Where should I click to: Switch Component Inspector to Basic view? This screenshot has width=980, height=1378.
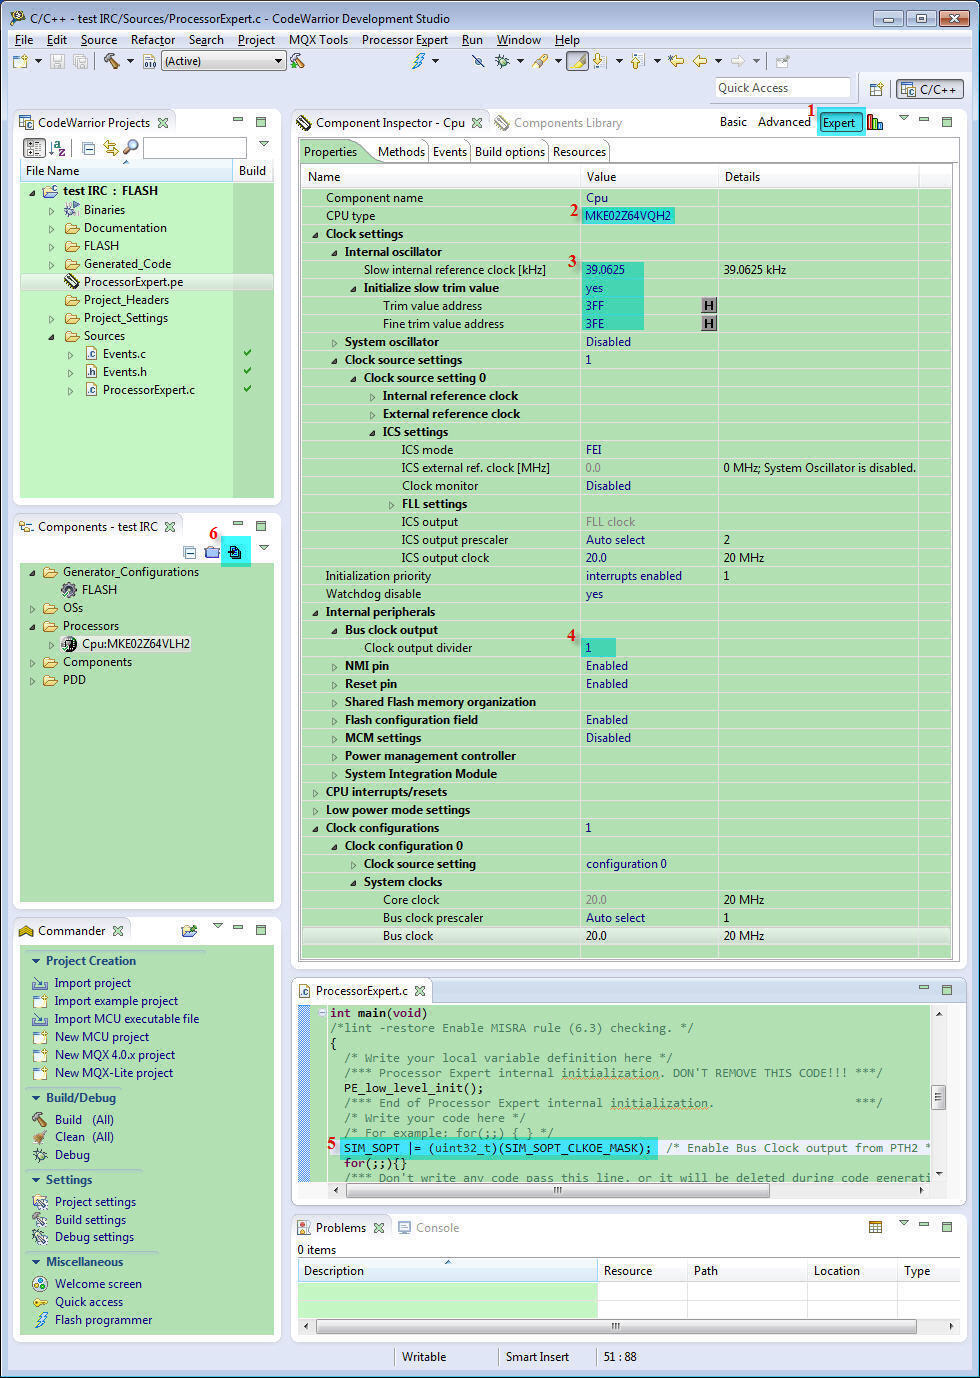click(x=733, y=122)
